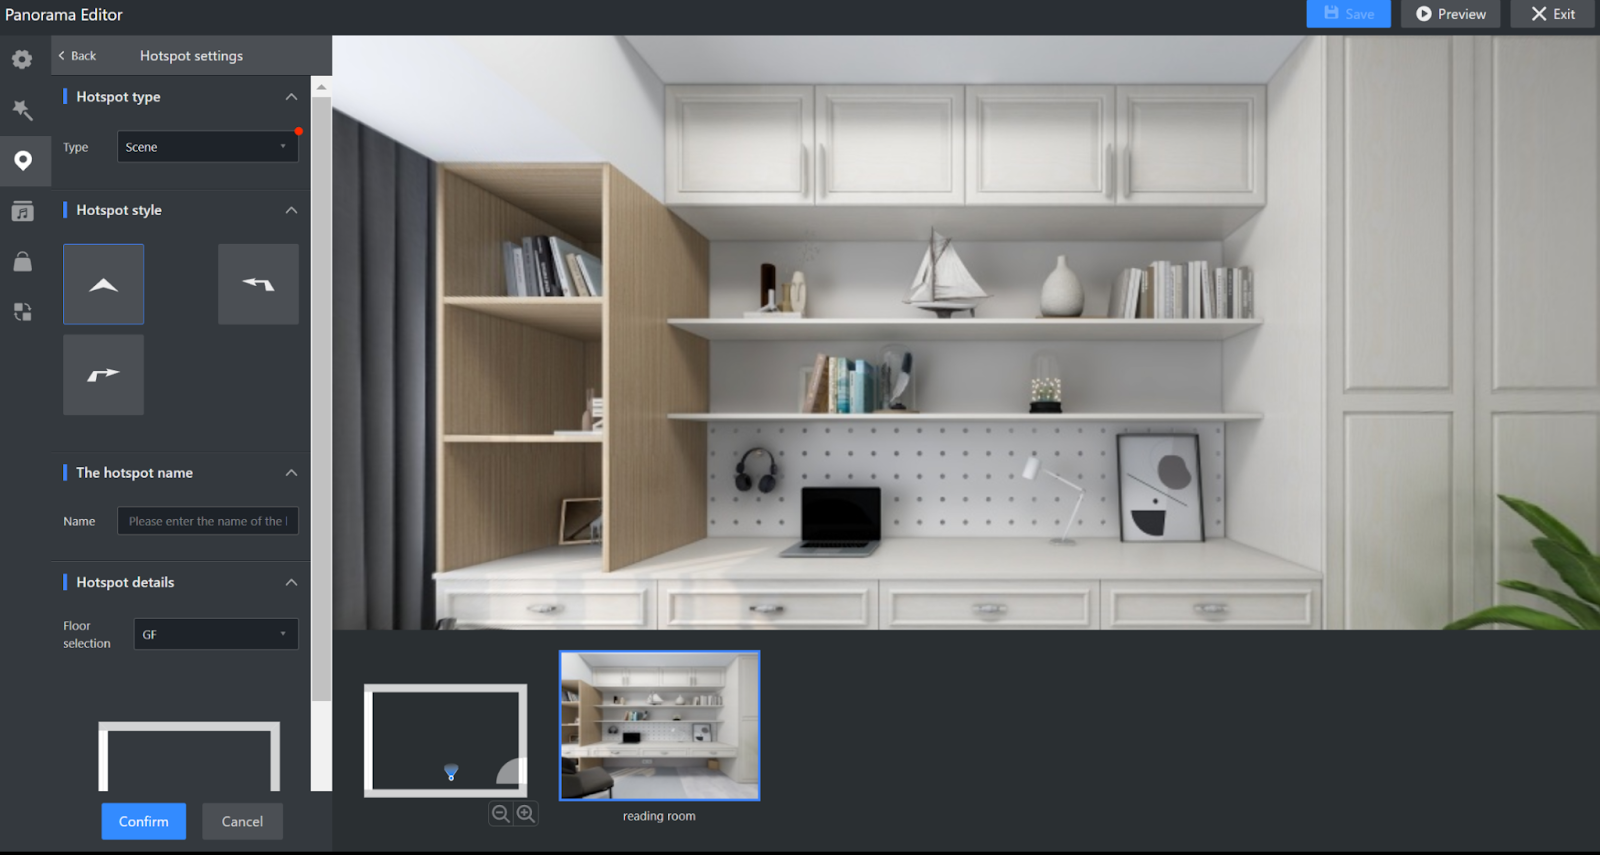Collapse the Hotspot details section
Screen dimensions: 1600x855
pos(291,582)
